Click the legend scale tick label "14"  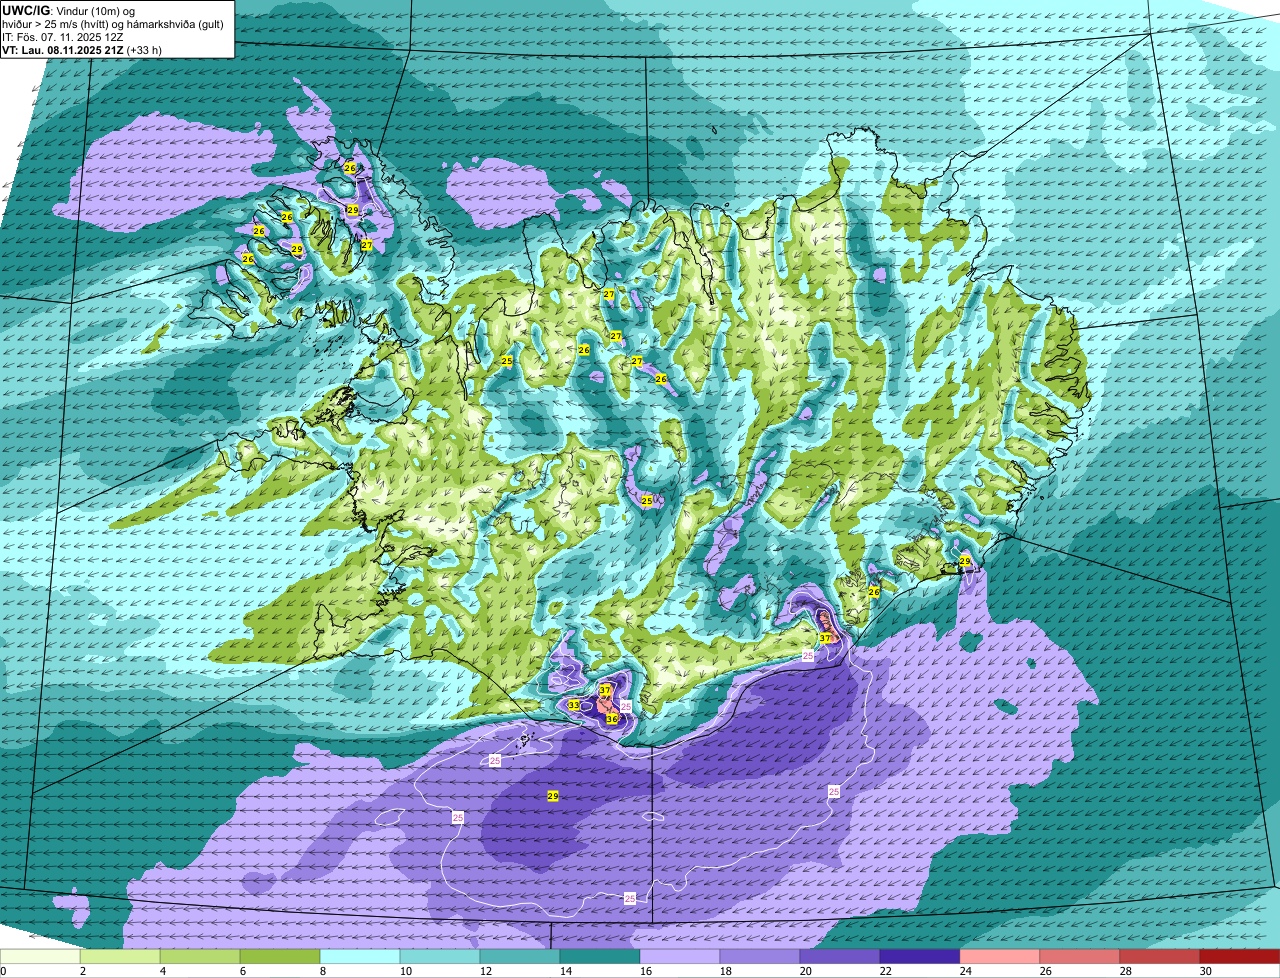pos(565,971)
